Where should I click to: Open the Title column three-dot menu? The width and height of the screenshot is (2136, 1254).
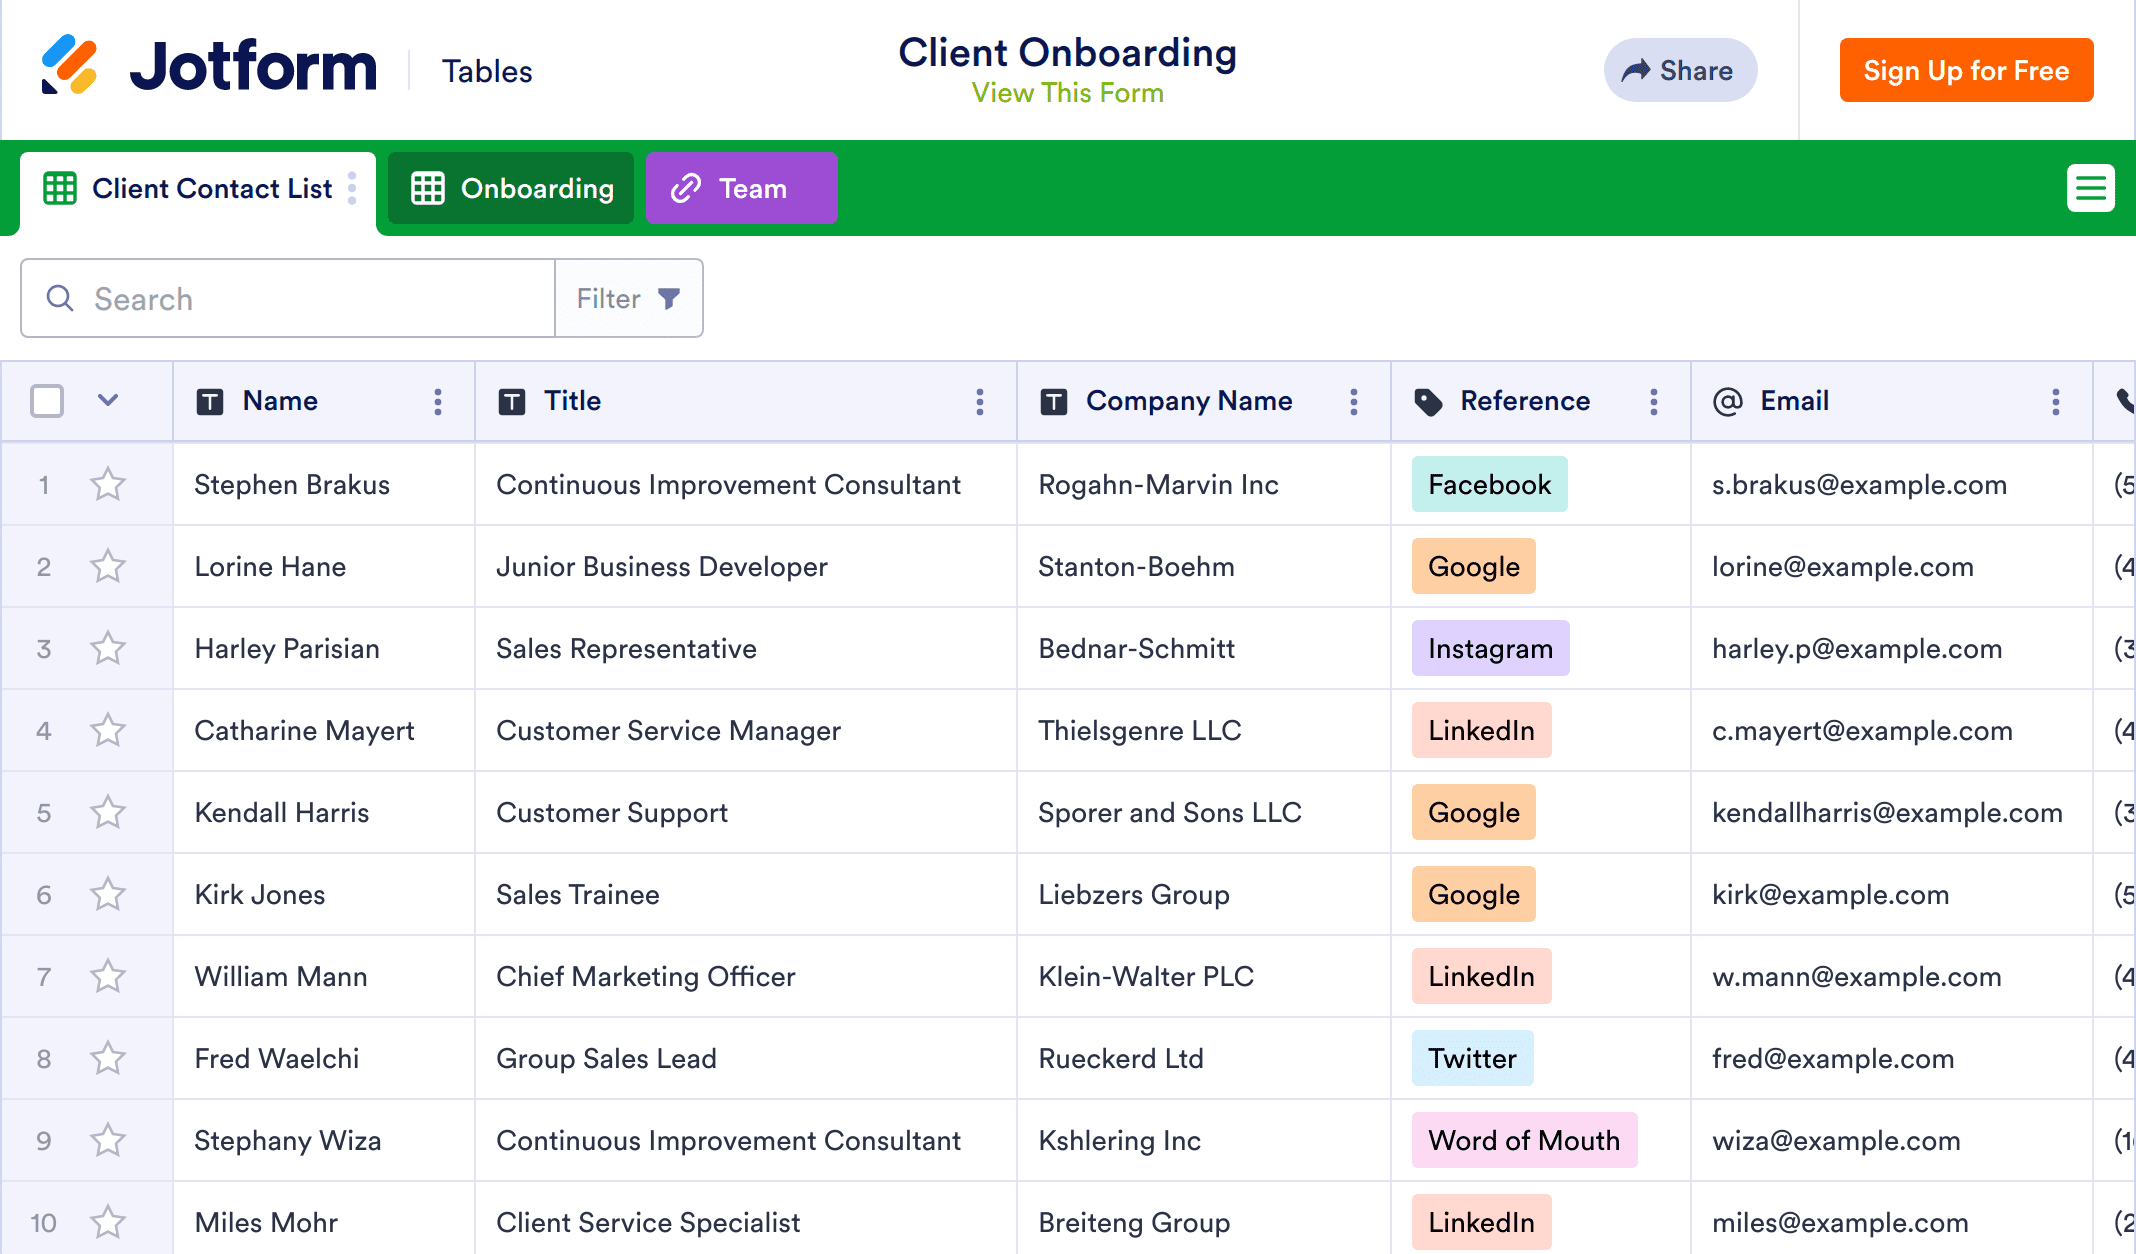point(979,401)
